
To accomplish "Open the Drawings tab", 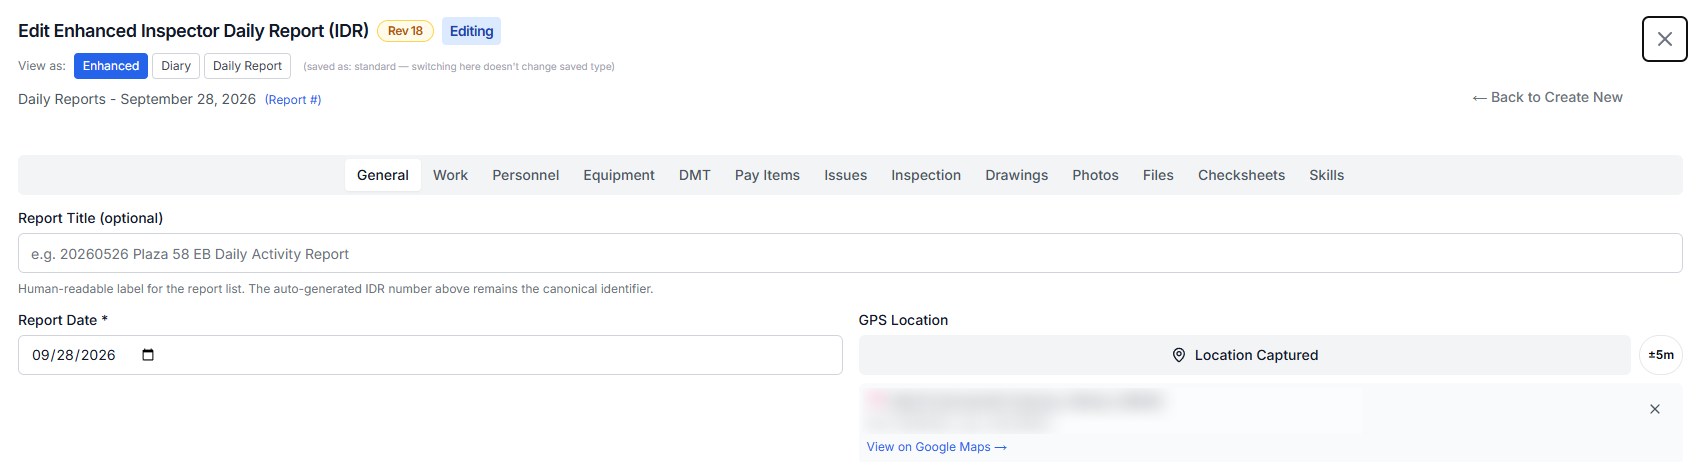I will [1017, 175].
